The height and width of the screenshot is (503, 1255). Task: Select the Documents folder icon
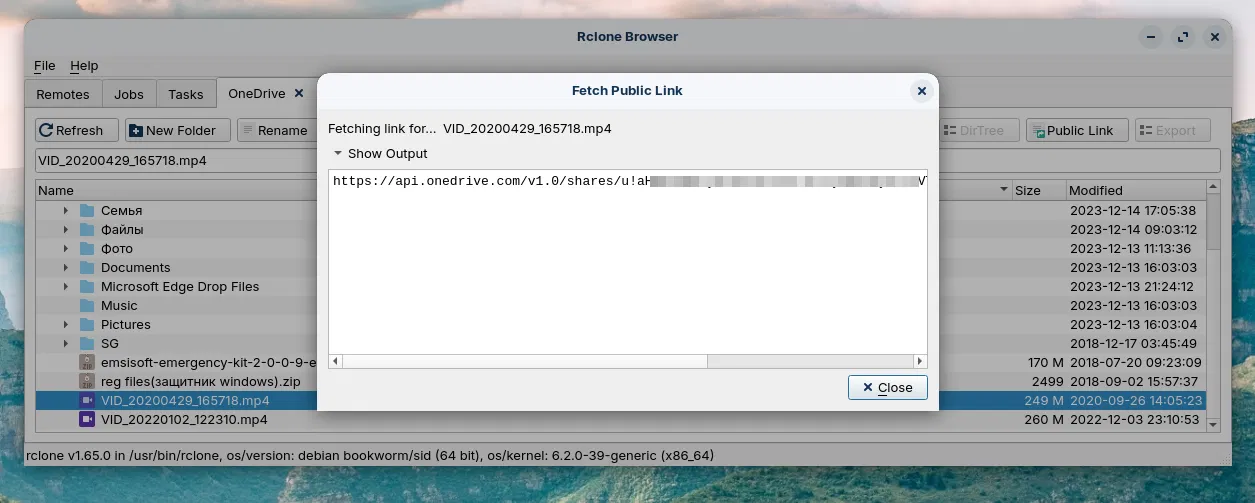tap(87, 268)
